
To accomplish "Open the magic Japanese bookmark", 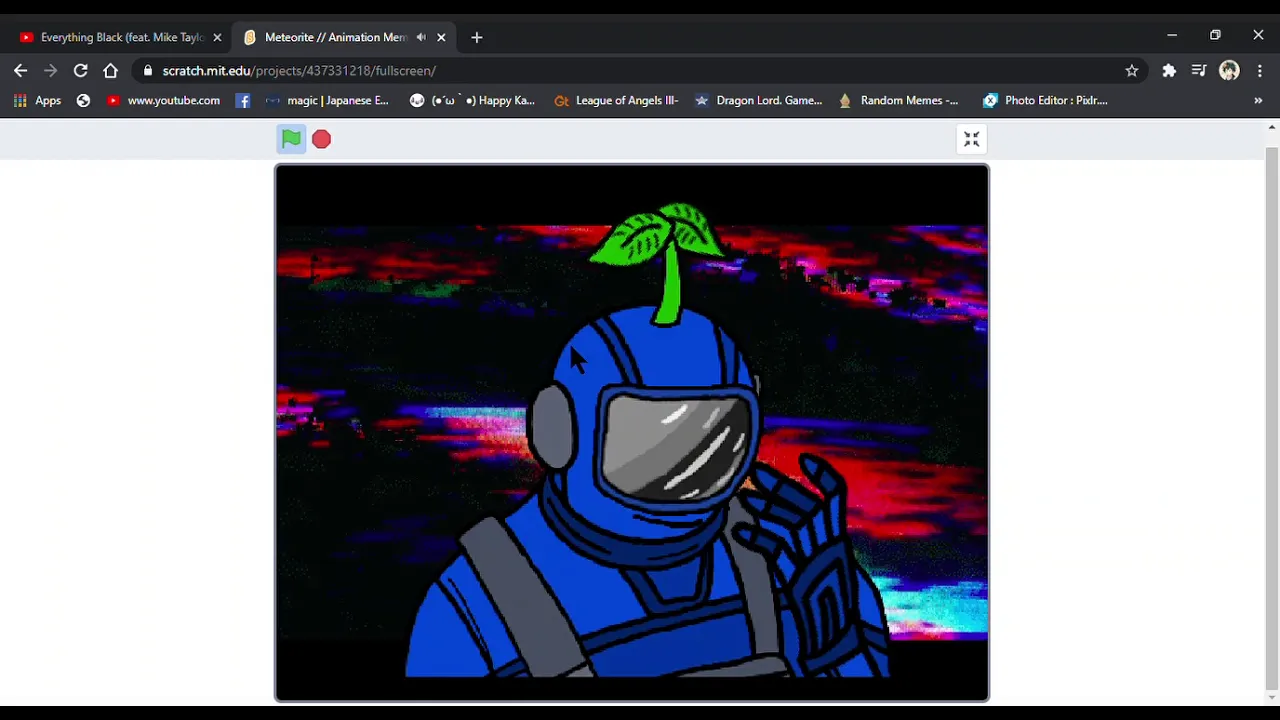I will point(327,100).
